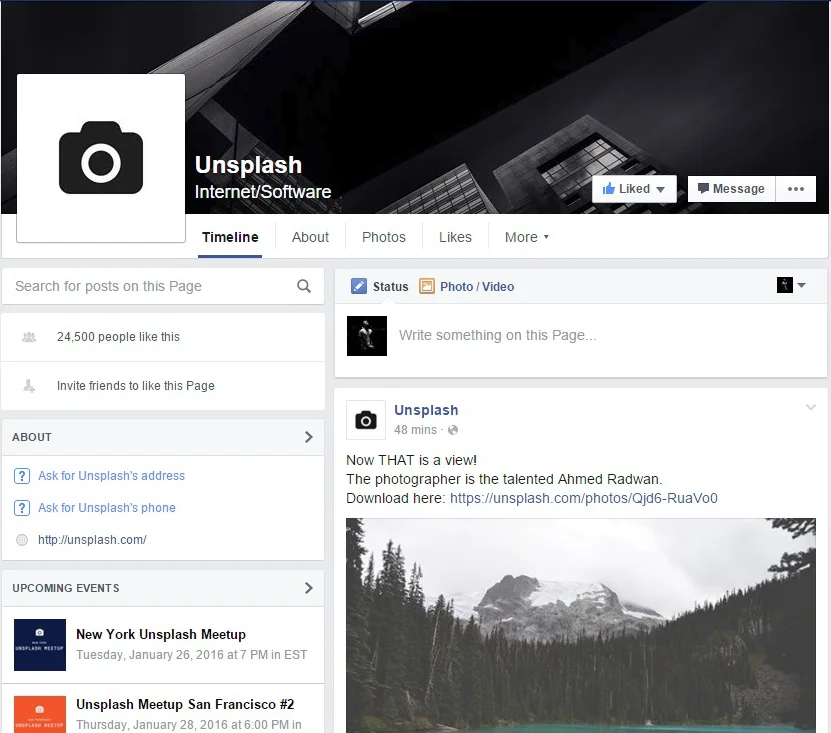Click question icon beside Unsplash's phone
Image resolution: width=831 pixels, height=733 pixels.
[x=21, y=508]
